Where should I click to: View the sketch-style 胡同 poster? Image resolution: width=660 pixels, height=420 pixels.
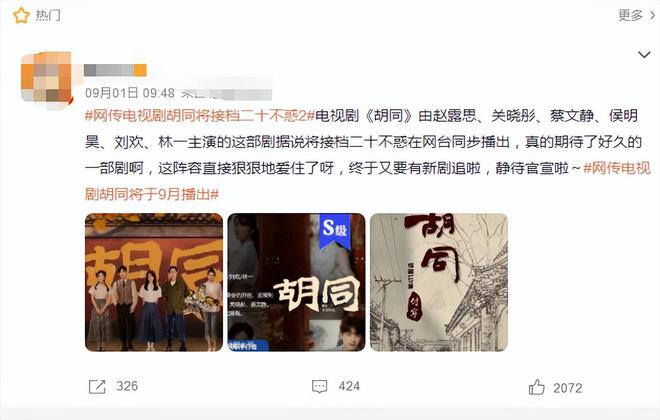[439, 282]
